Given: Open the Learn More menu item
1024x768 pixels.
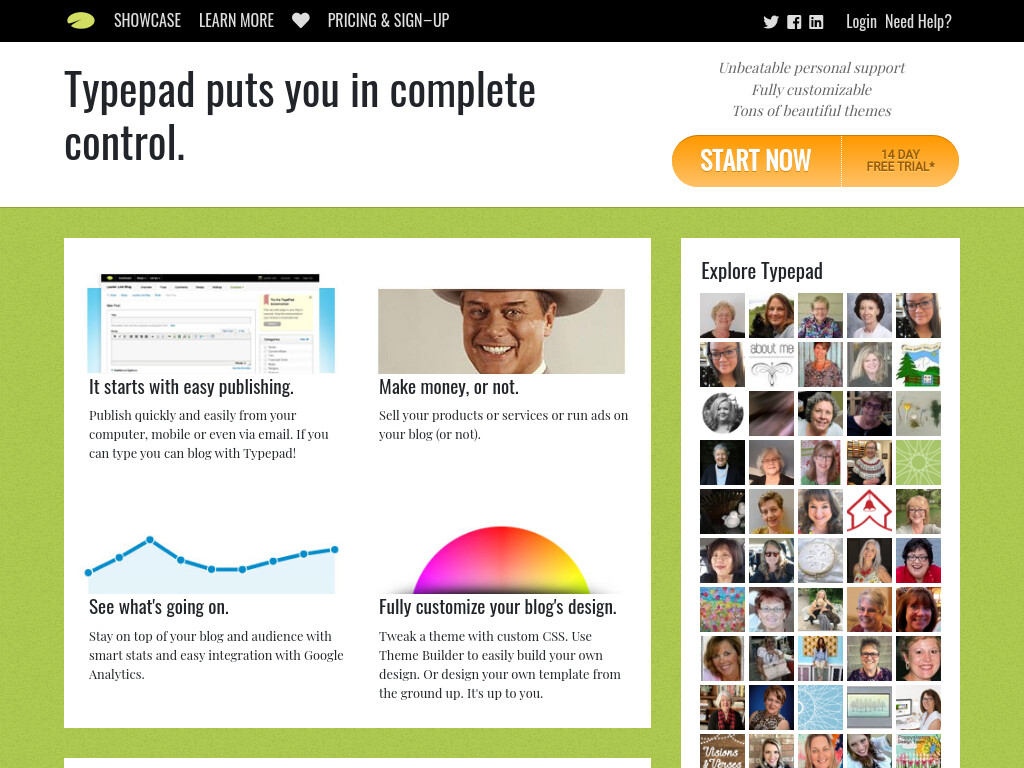Looking at the screenshot, I should [x=236, y=21].
